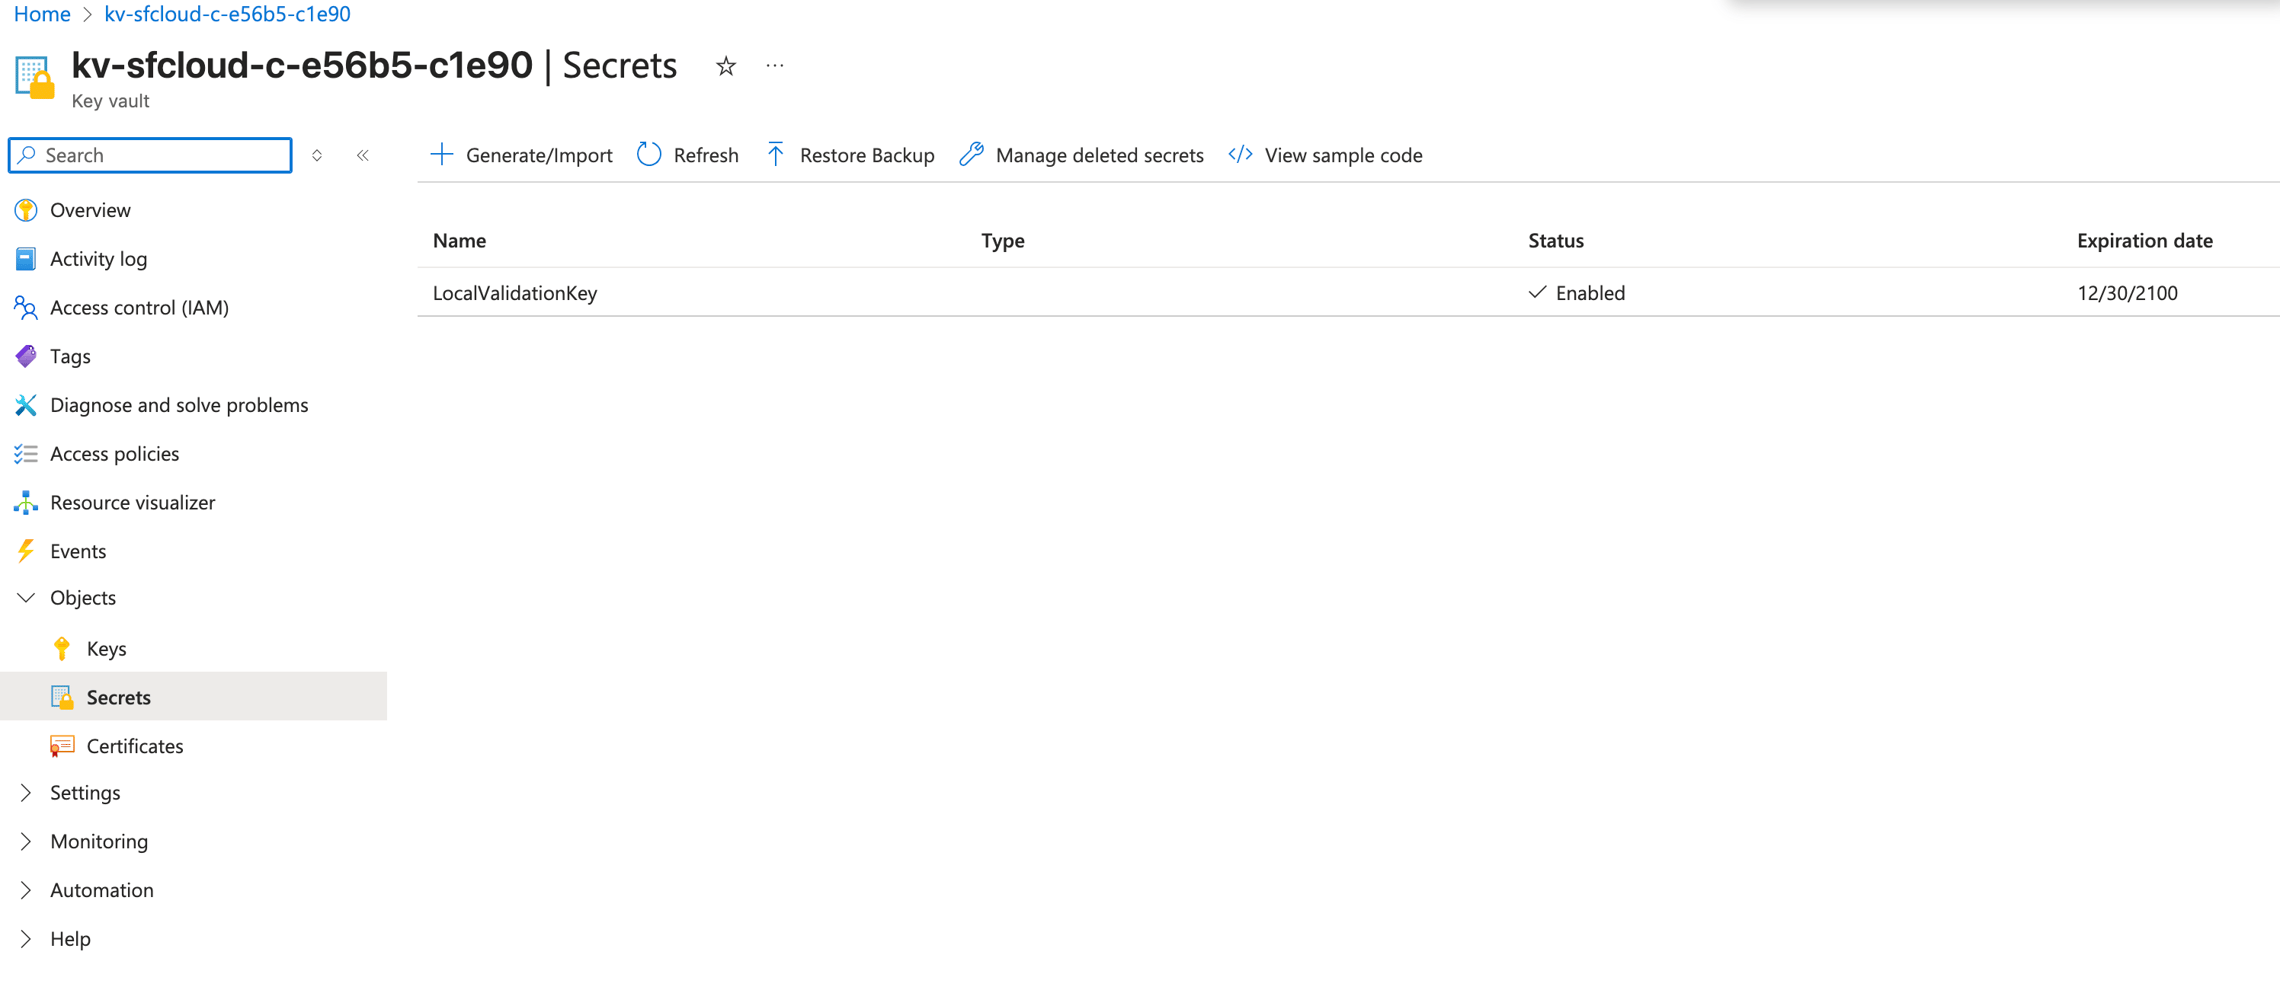The height and width of the screenshot is (990, 2280).
Task: Click the Access control people icon
Action: (26, 308)
